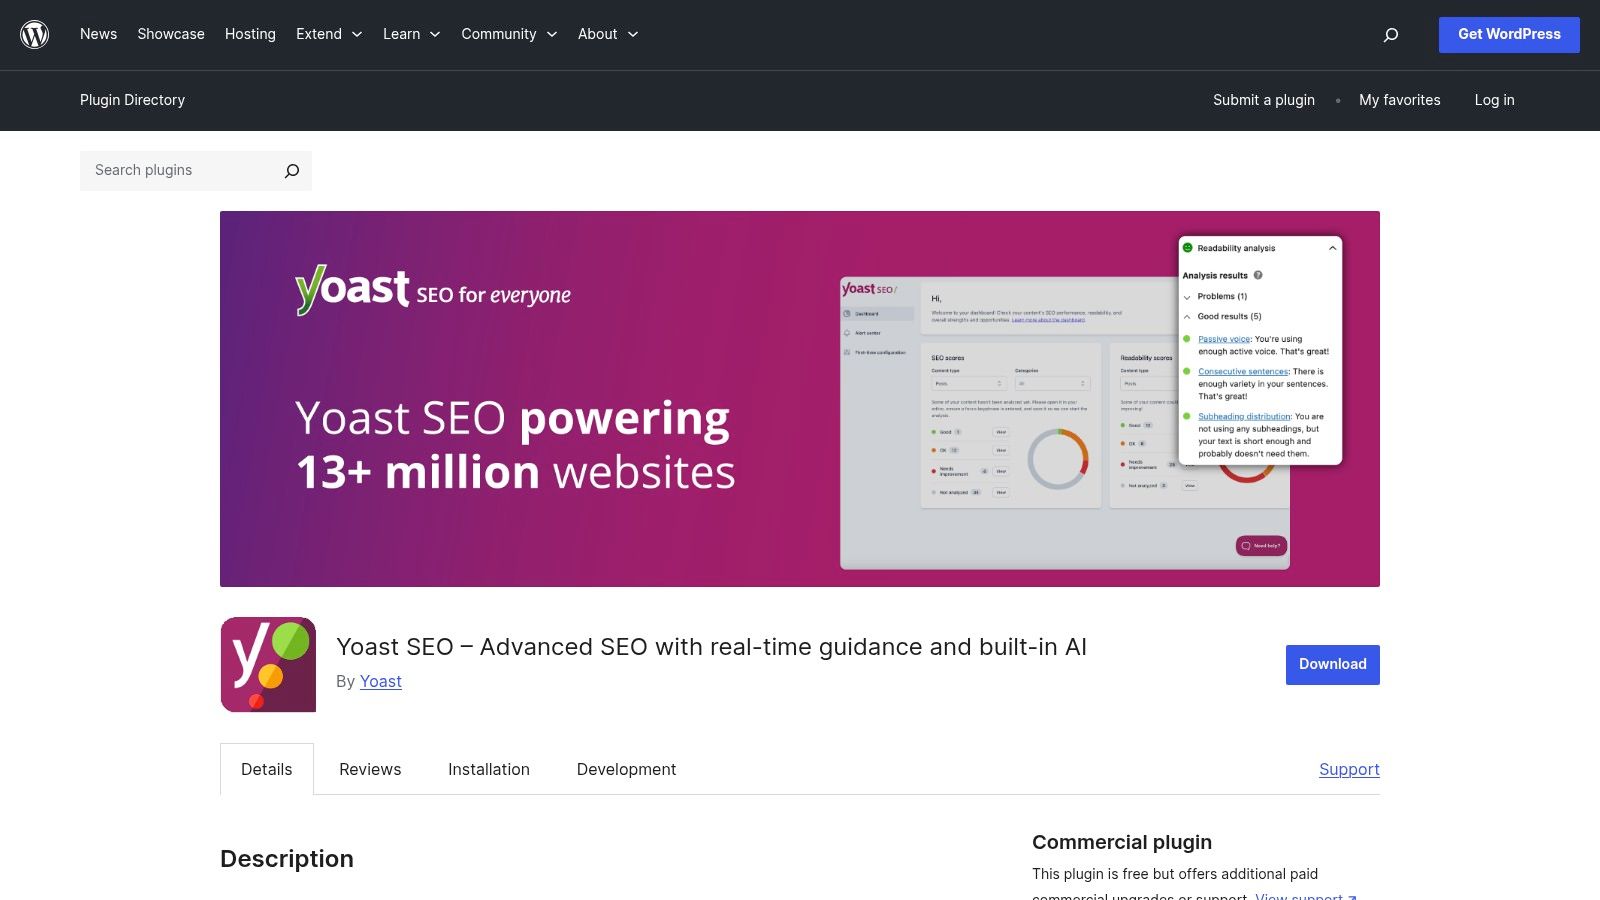Open the search icon in the top navigation
Viewport: 1600px width, 900px height.
click(1391, 34)
